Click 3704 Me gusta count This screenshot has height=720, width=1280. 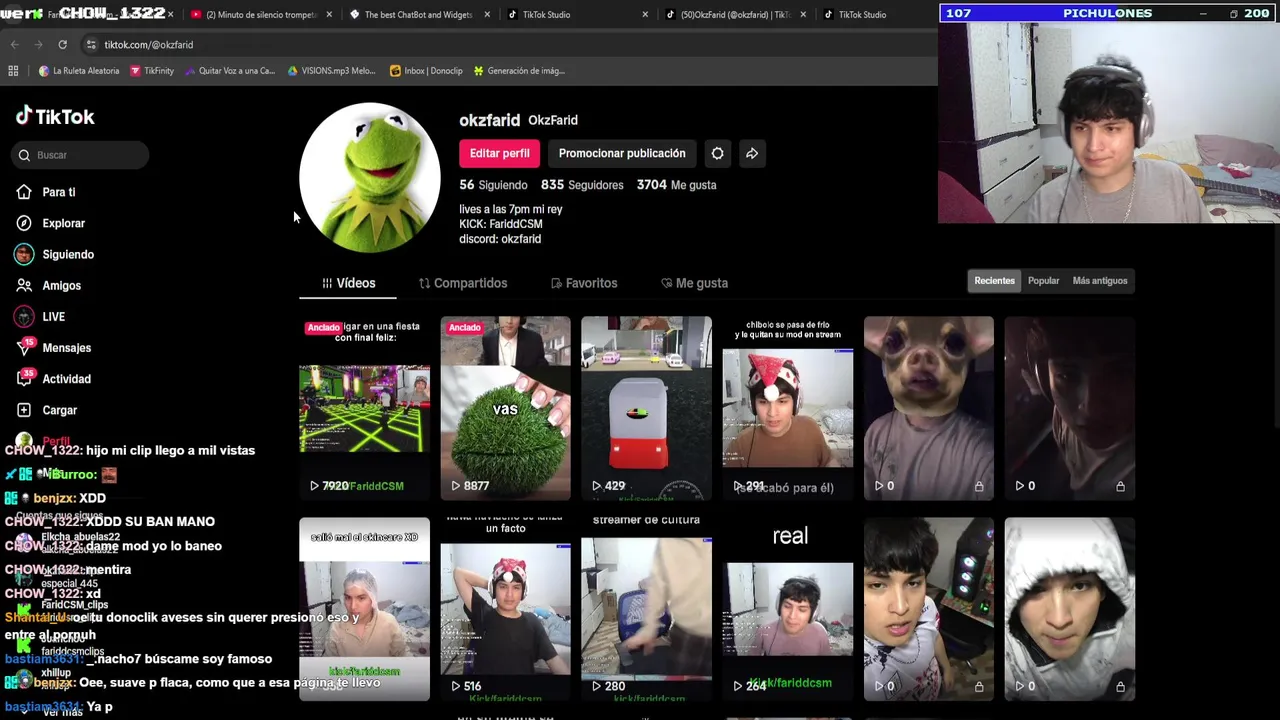point(677,185)
